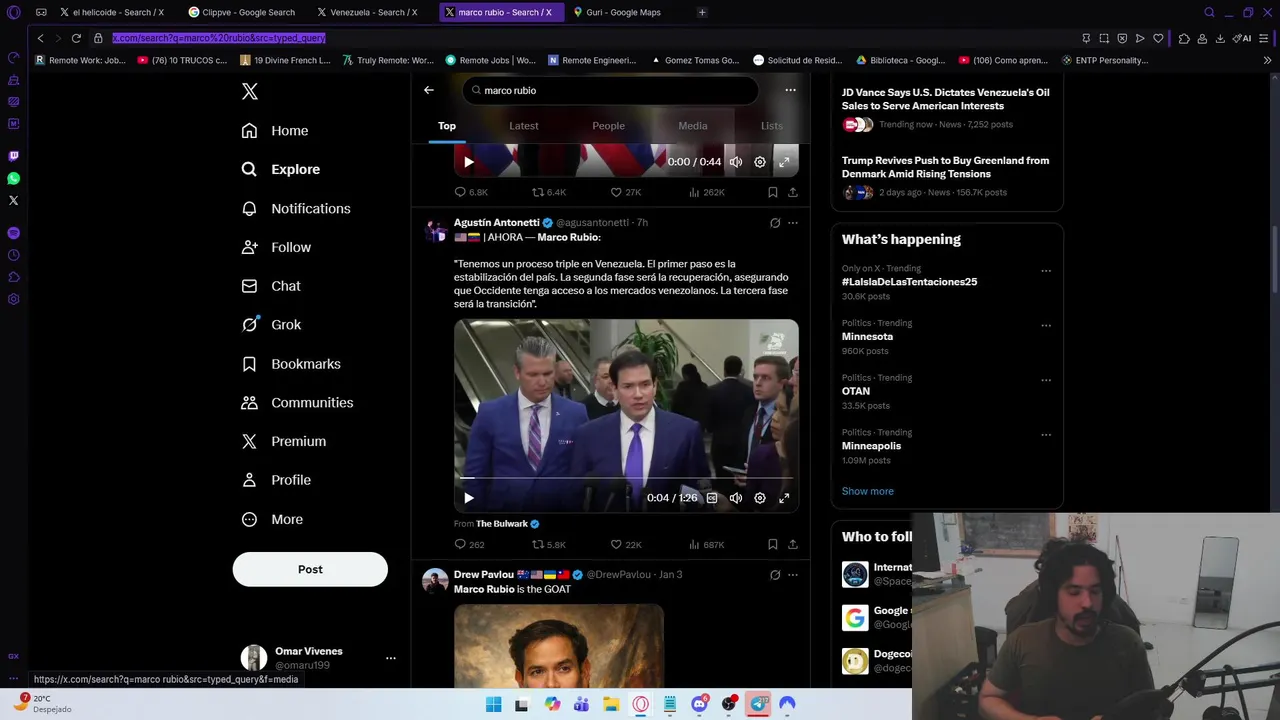
Task: Switch to the Lists search tab
Action: tap(772, 126)
